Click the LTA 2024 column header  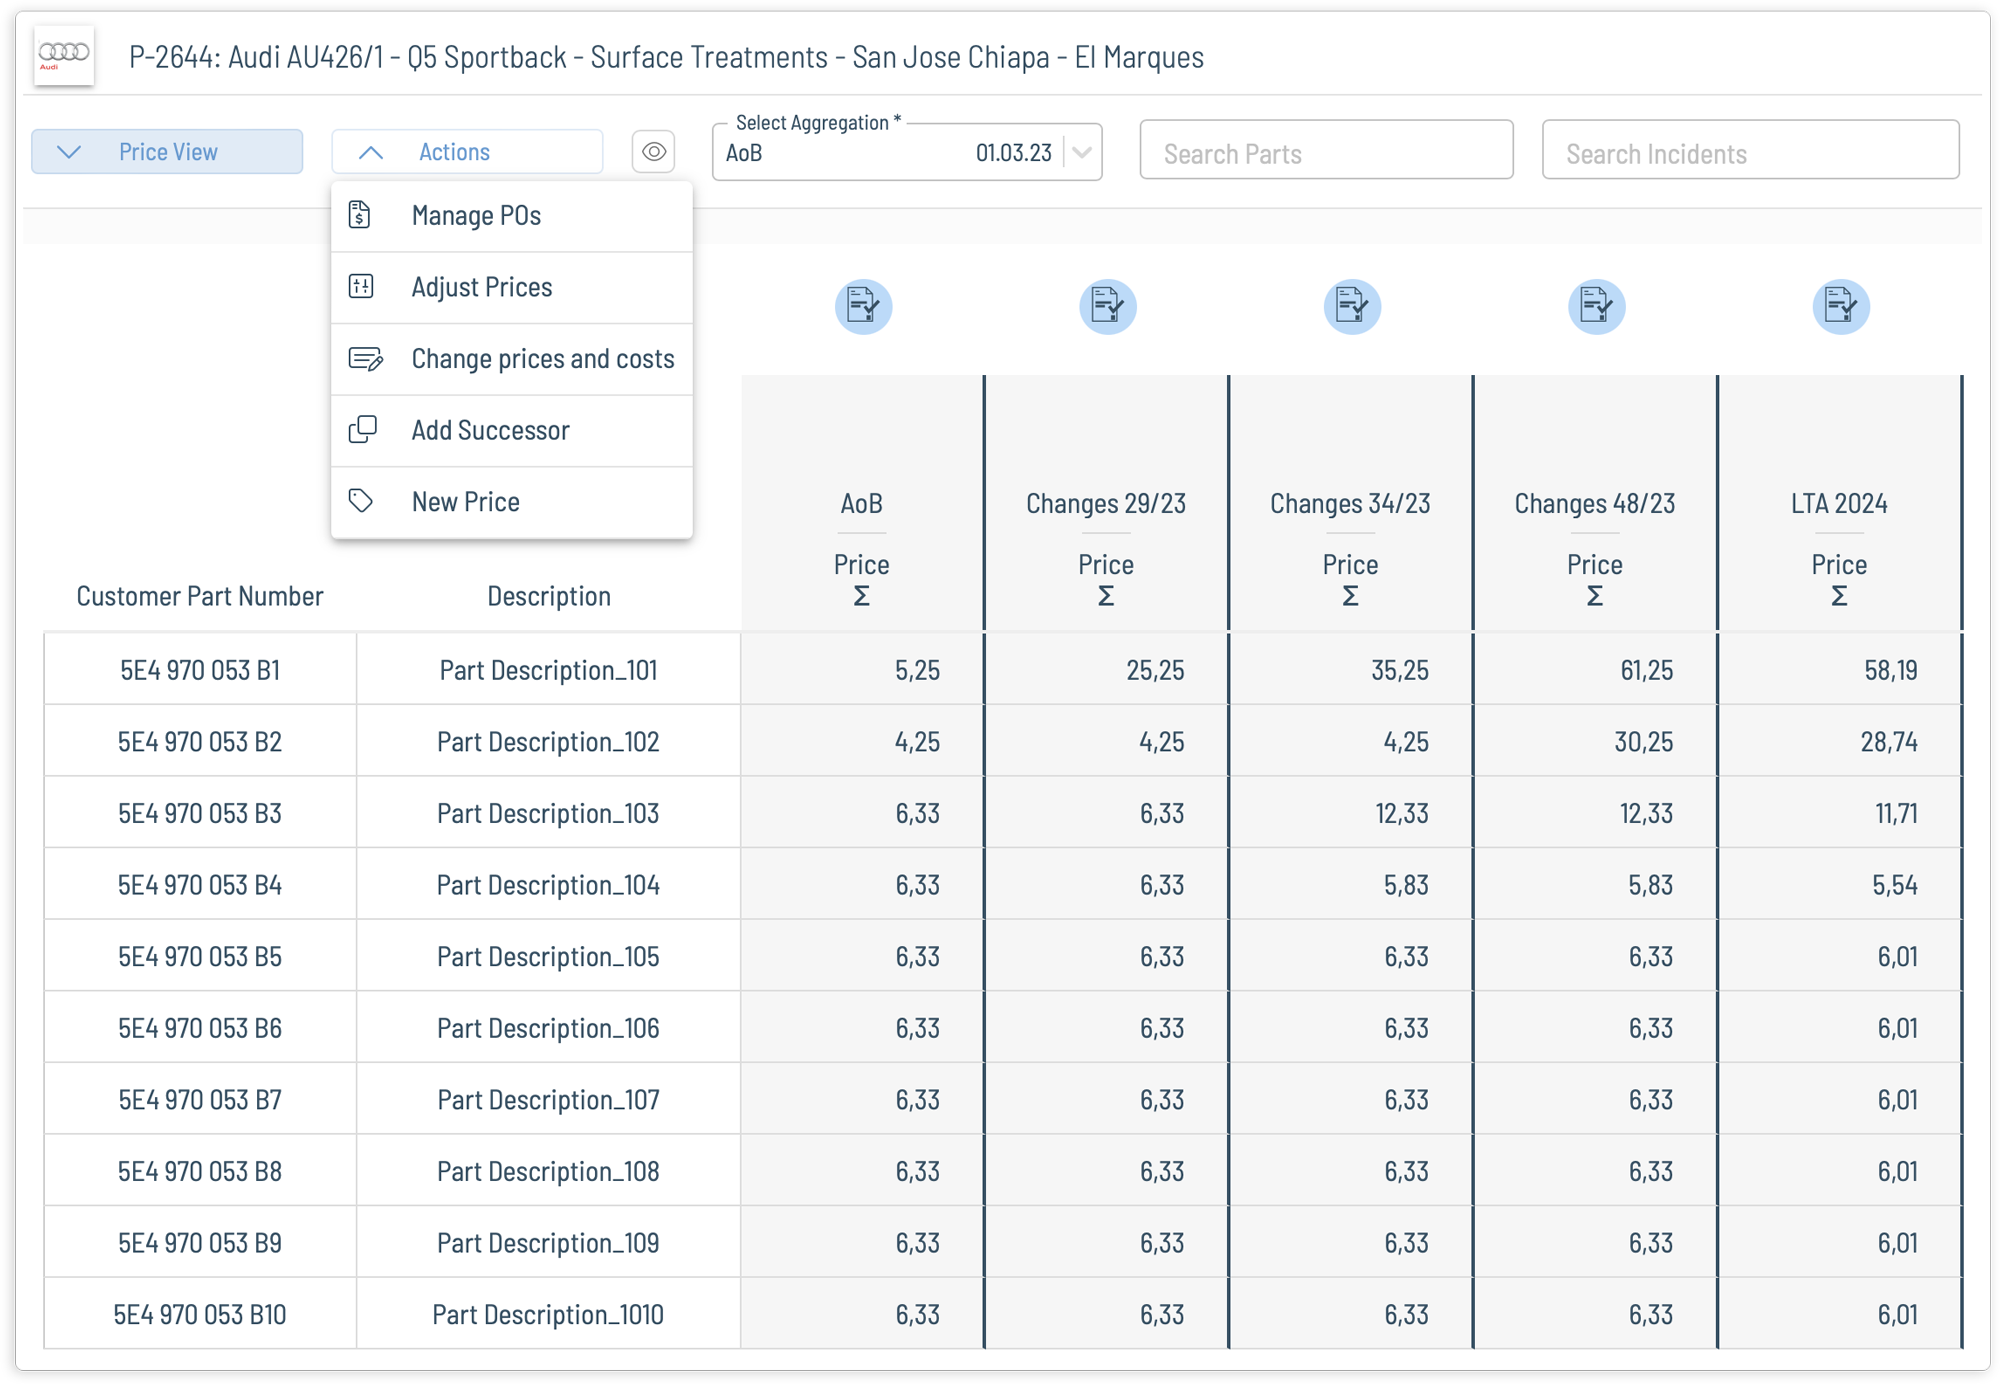coord(1839,504)
